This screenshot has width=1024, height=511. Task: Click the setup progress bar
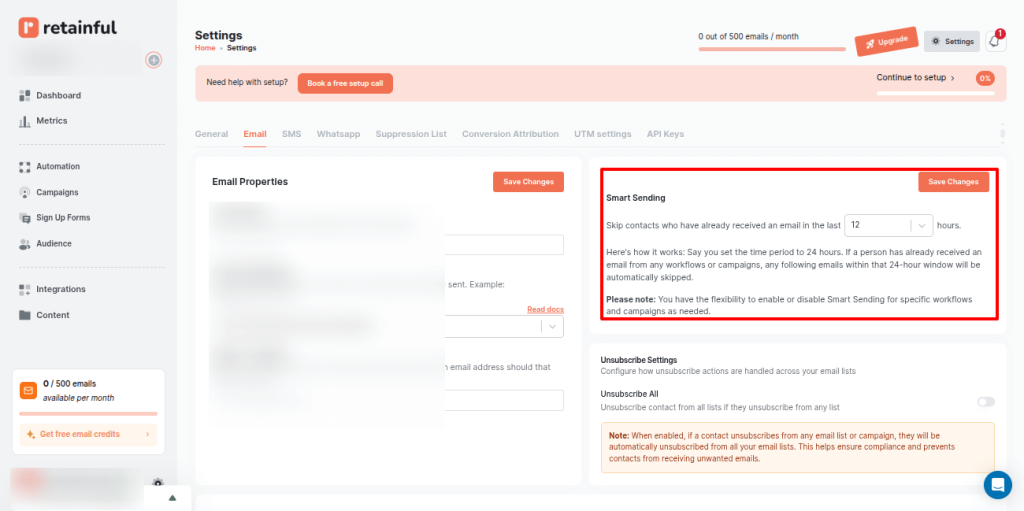pos(935,93)
